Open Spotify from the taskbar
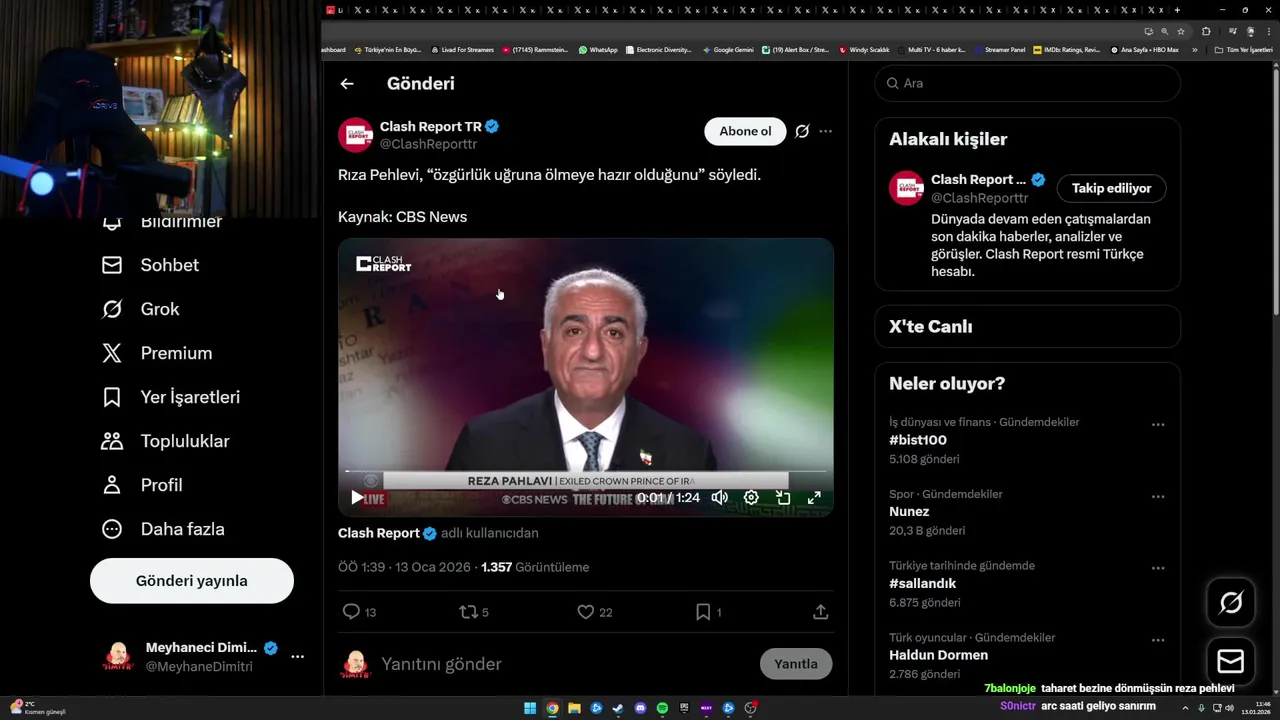Screen dimensions: 1280x720 point(662,708)
